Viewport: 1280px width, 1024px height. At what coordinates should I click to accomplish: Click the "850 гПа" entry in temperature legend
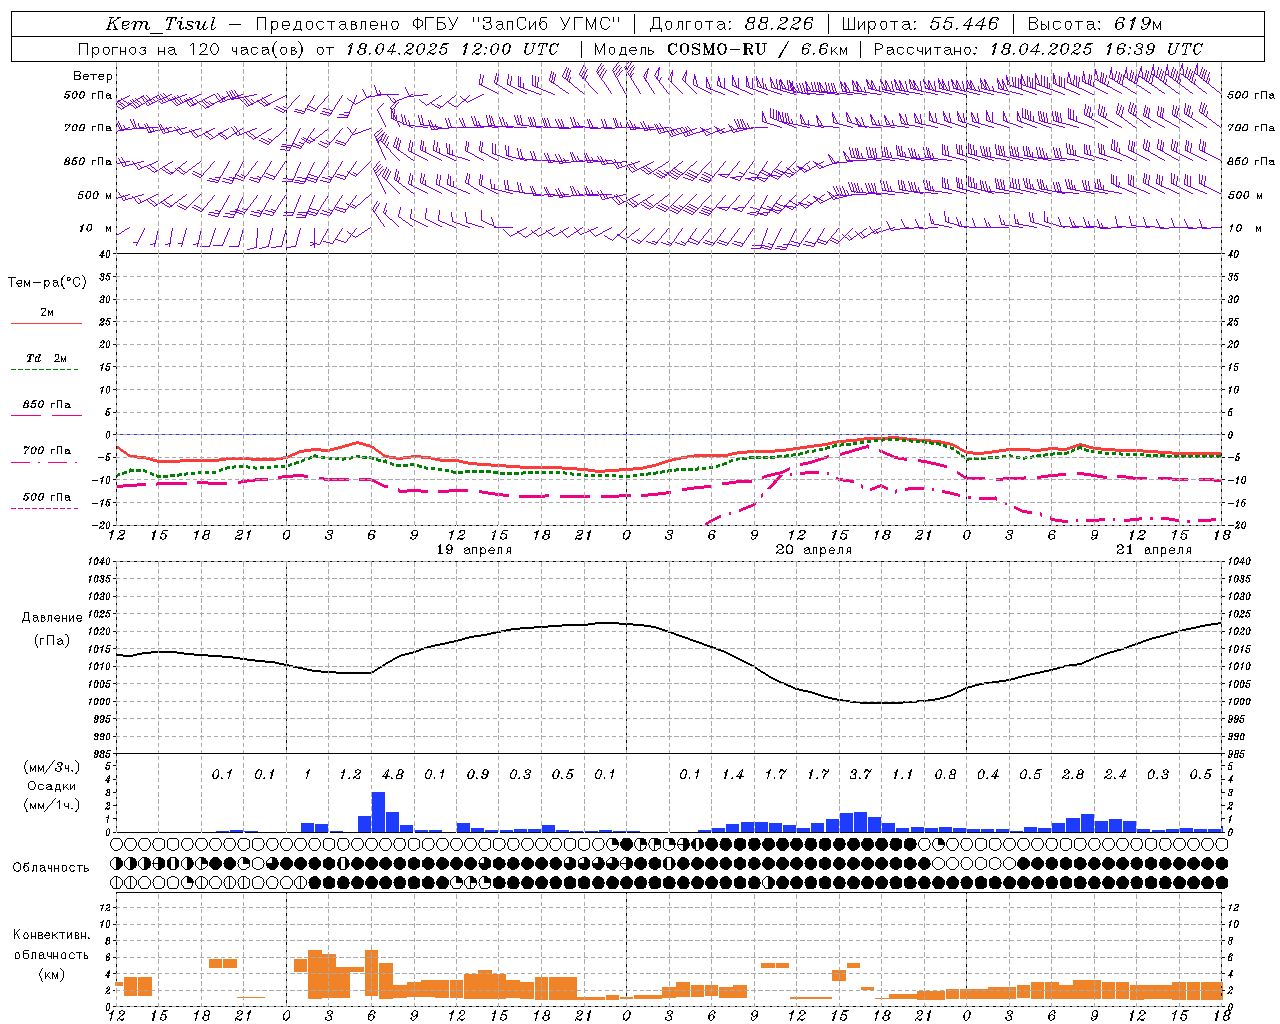click(x=47, y=405)
